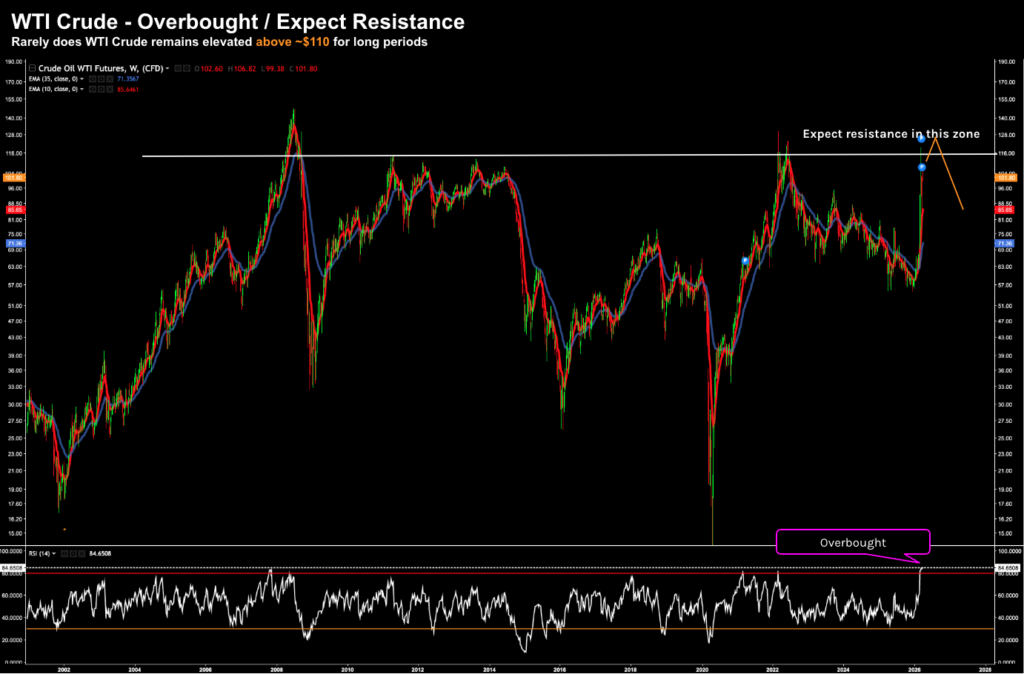Select the blue P marker near 2021

(x=744, y=260)
